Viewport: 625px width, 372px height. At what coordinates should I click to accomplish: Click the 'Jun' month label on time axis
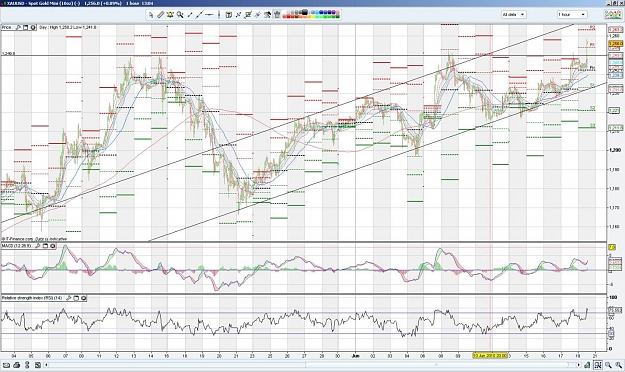356,355
